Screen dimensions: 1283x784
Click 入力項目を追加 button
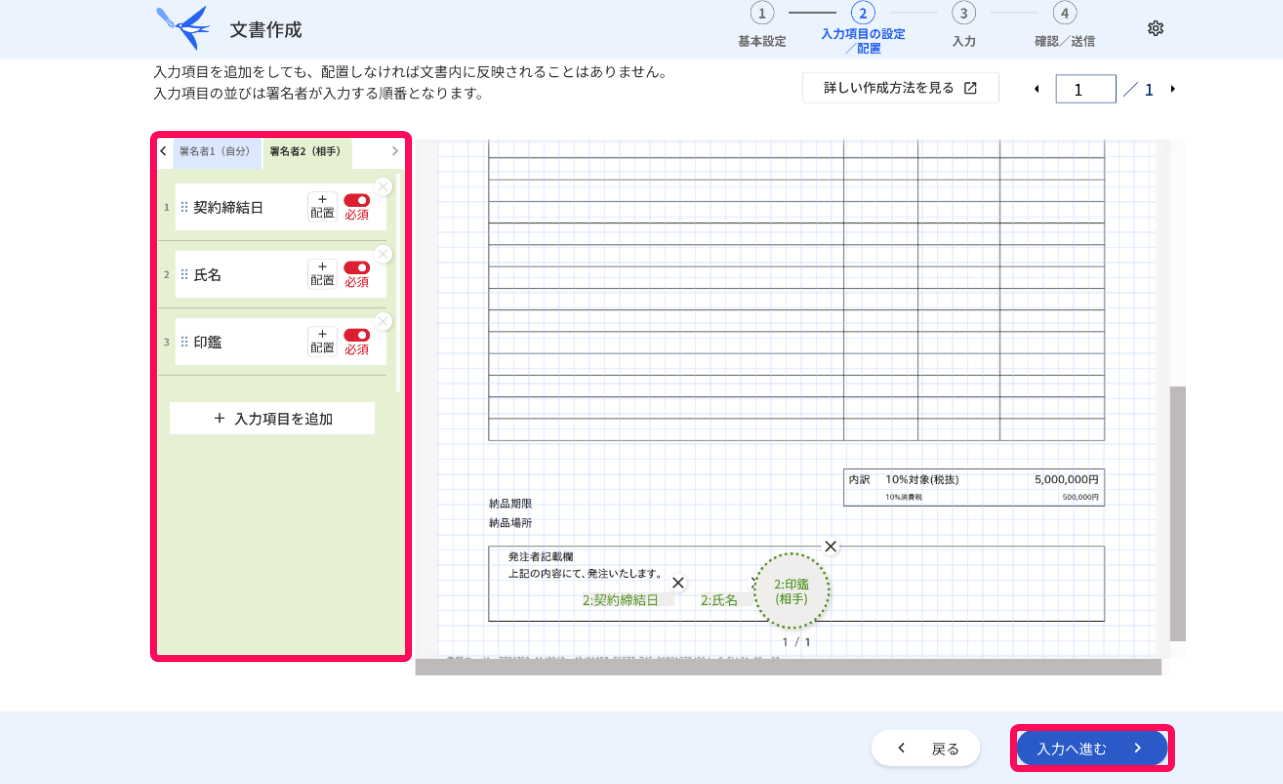(x=272, y=418)
